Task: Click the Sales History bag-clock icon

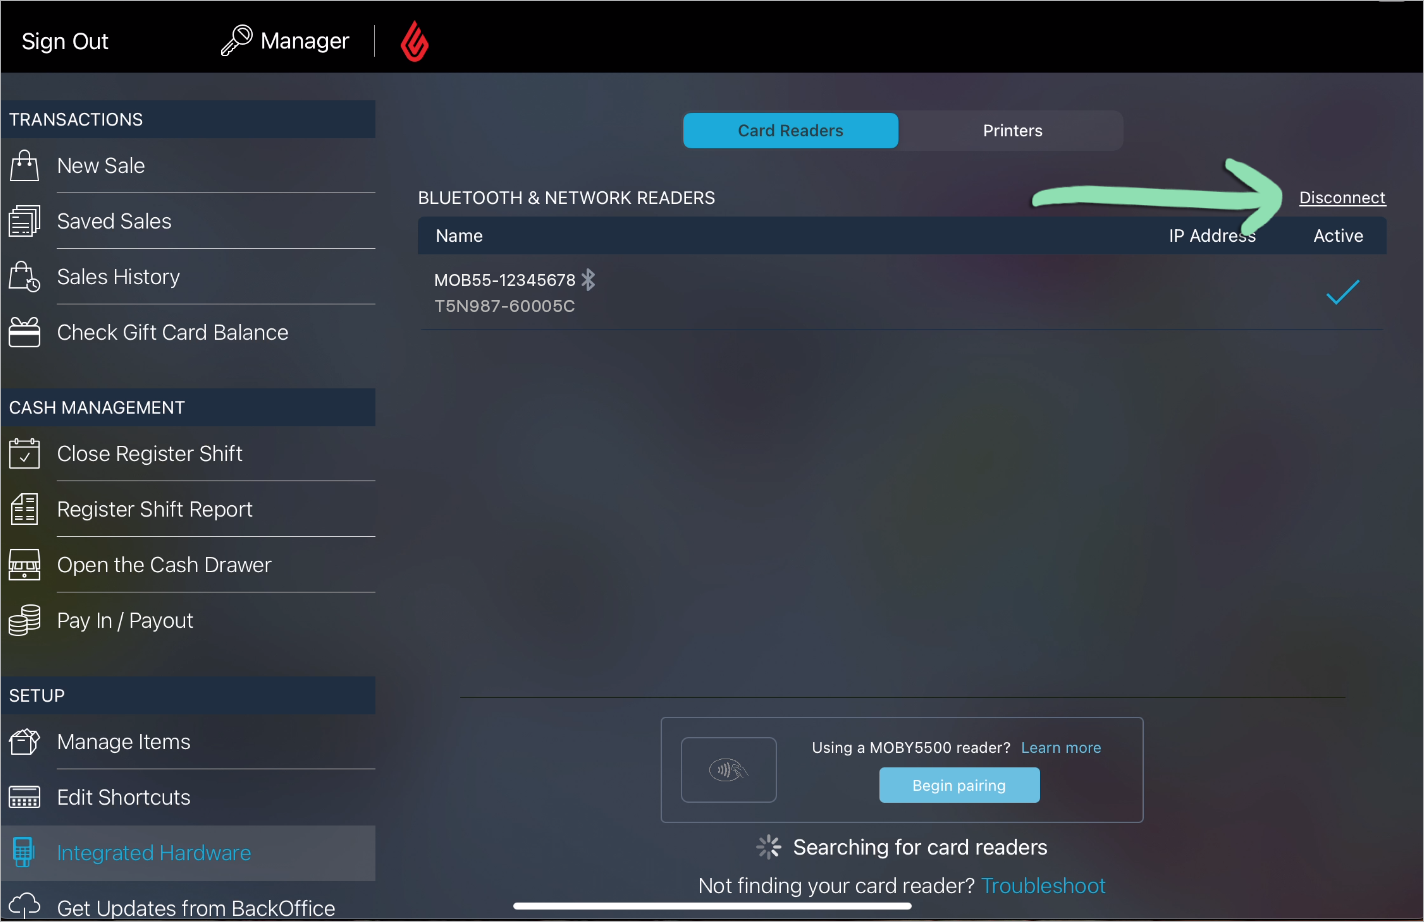Action: click(x=24, y=277)
